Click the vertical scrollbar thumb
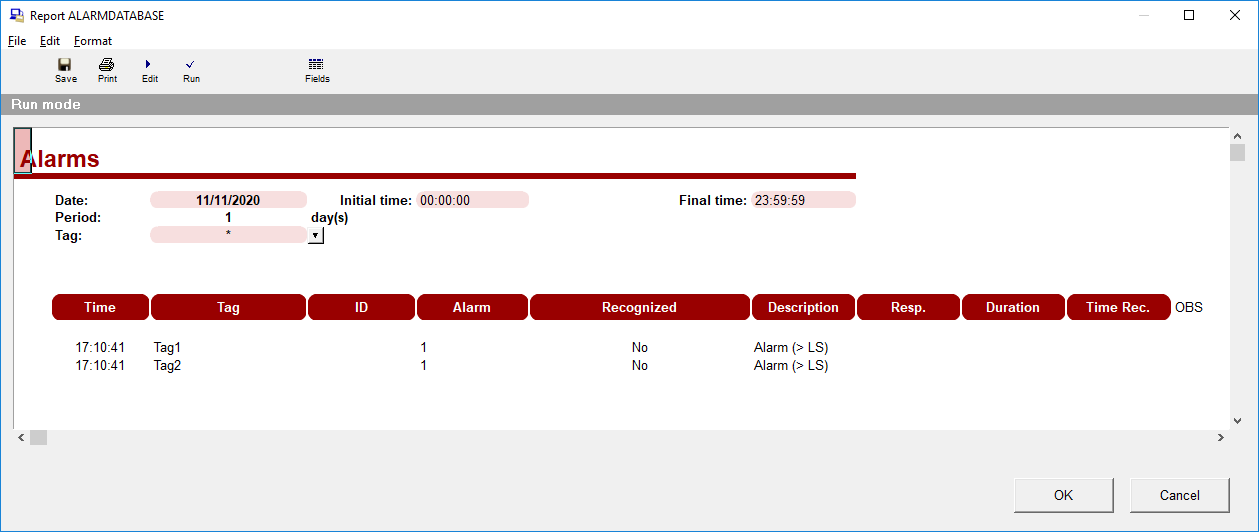The width and height of the screenshot is (1259, 532). point(1237,153)
